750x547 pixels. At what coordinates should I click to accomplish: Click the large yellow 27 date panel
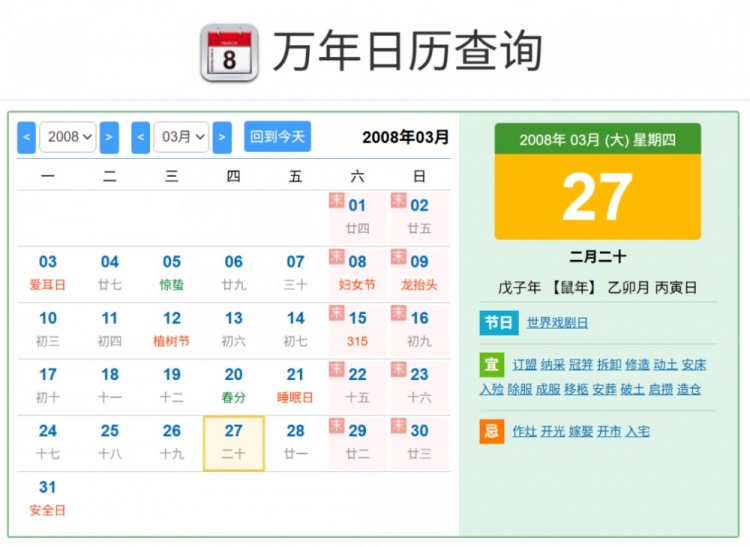(x=597, y=197)
